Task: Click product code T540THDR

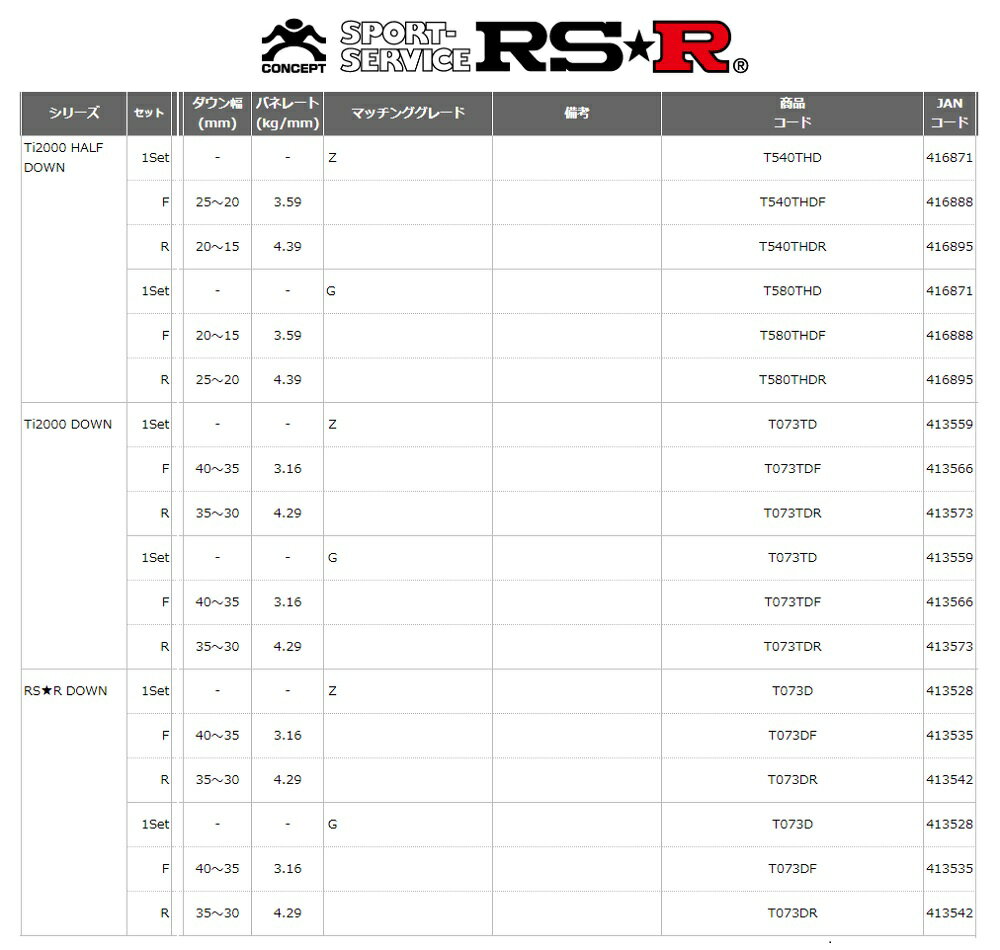Action: pyautogui.click(x=792, y=247)
